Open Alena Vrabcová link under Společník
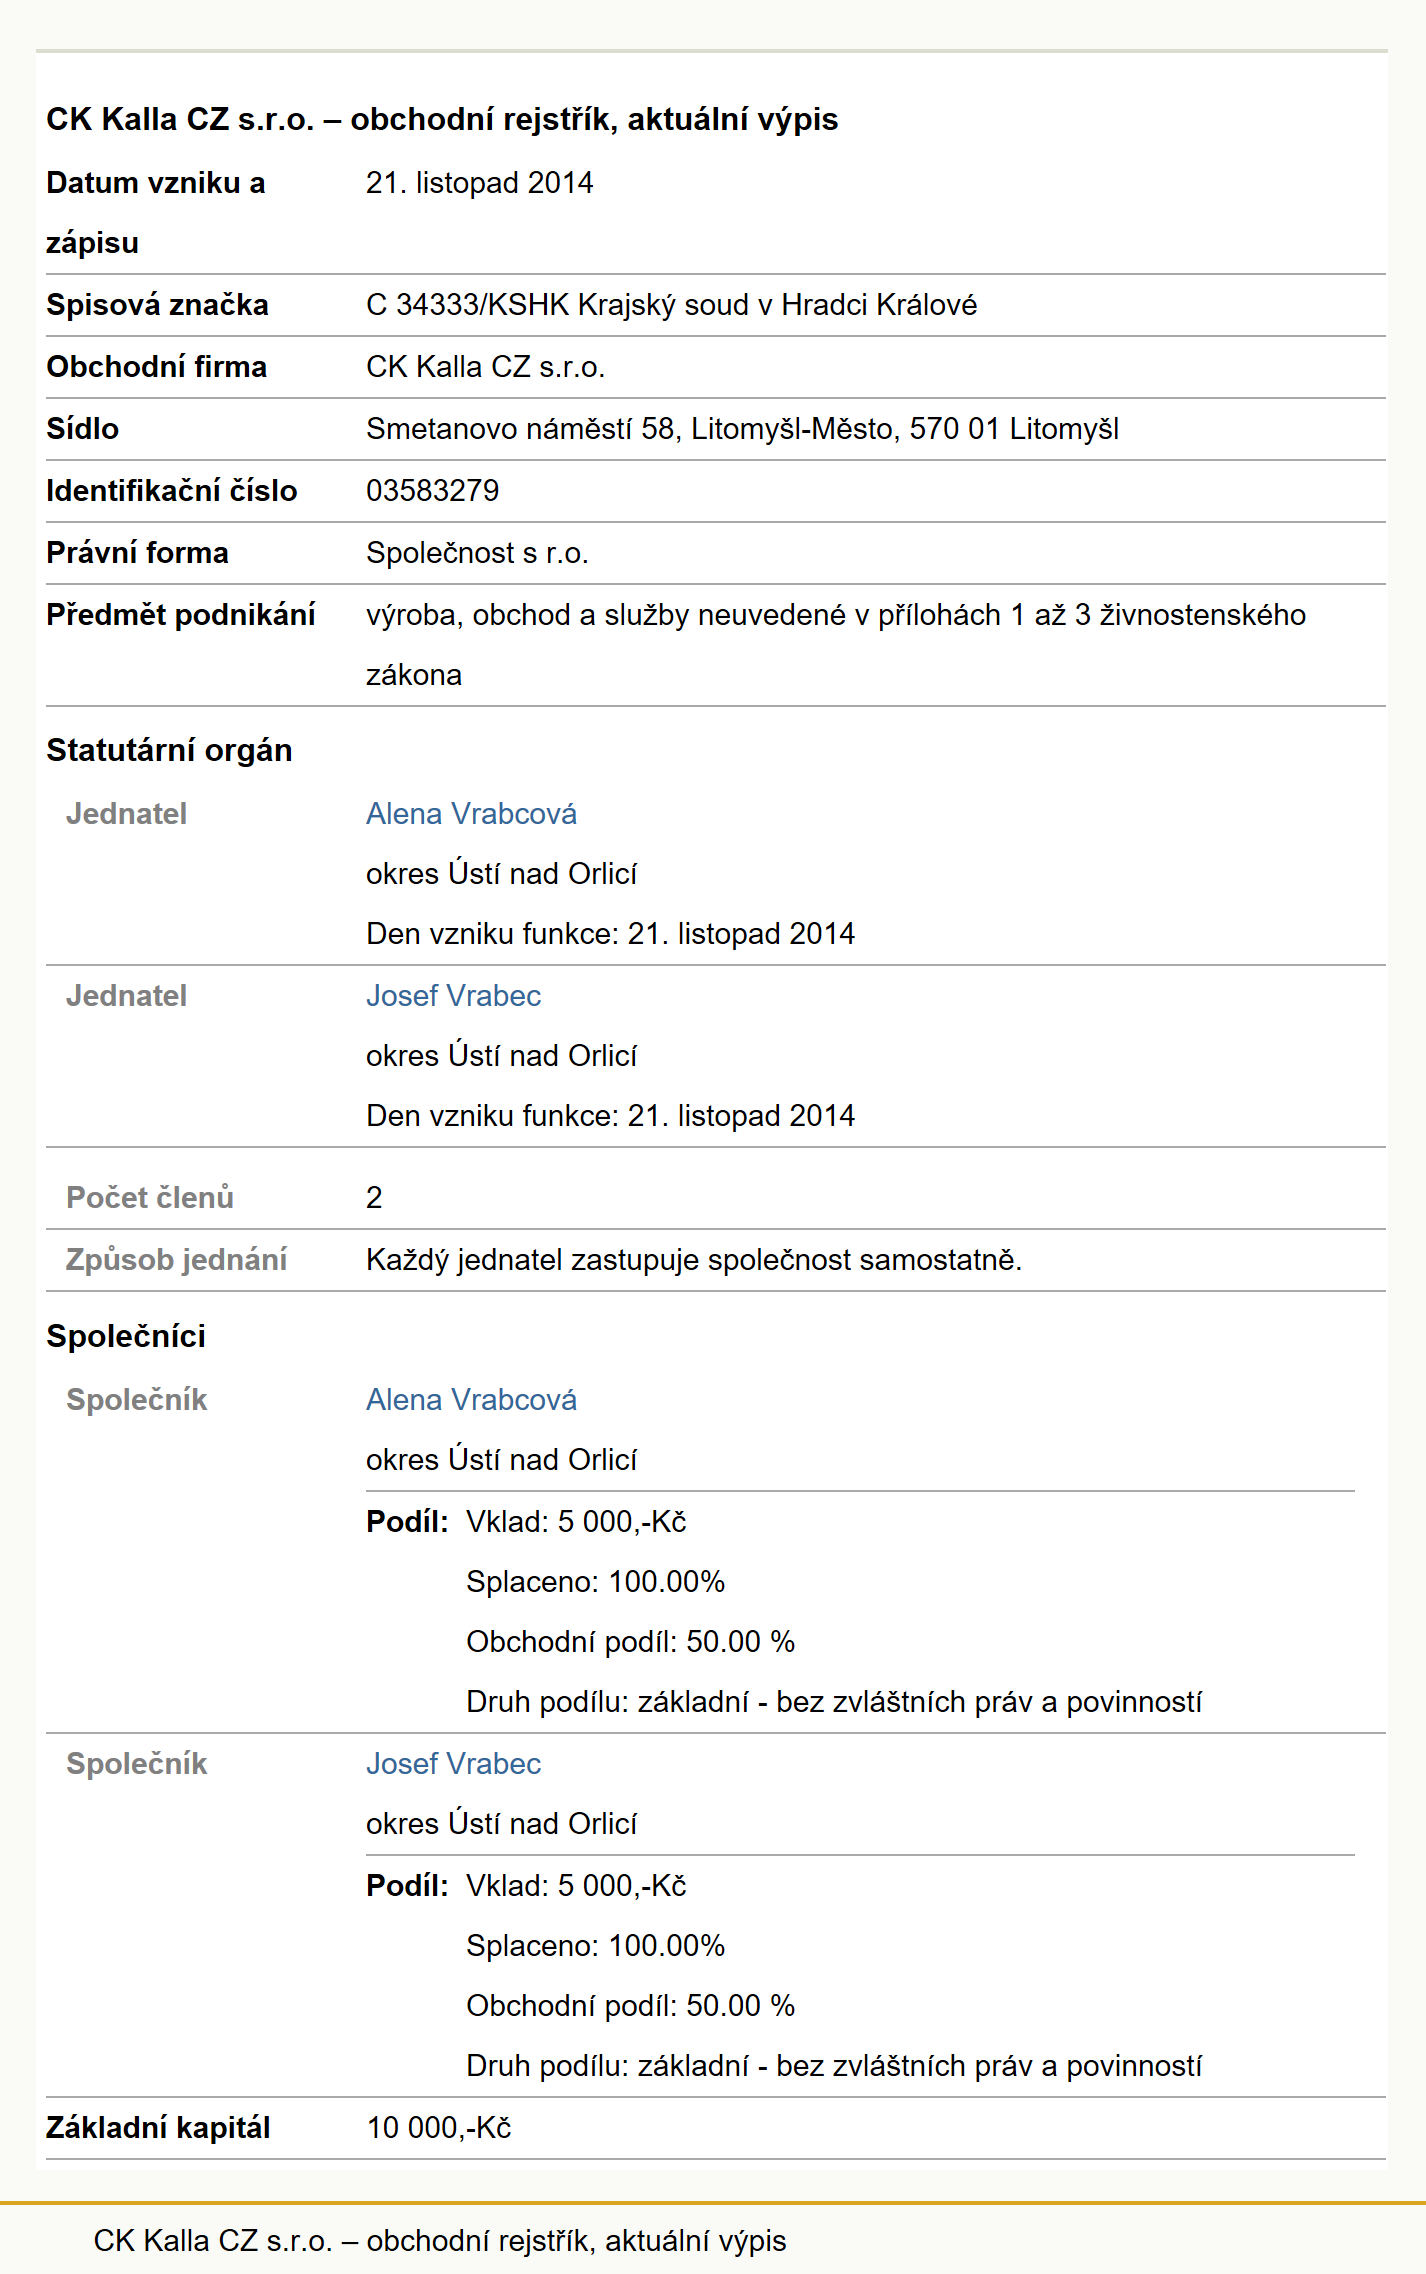Screen dimensions: 1426x2274 (471, 1400)
